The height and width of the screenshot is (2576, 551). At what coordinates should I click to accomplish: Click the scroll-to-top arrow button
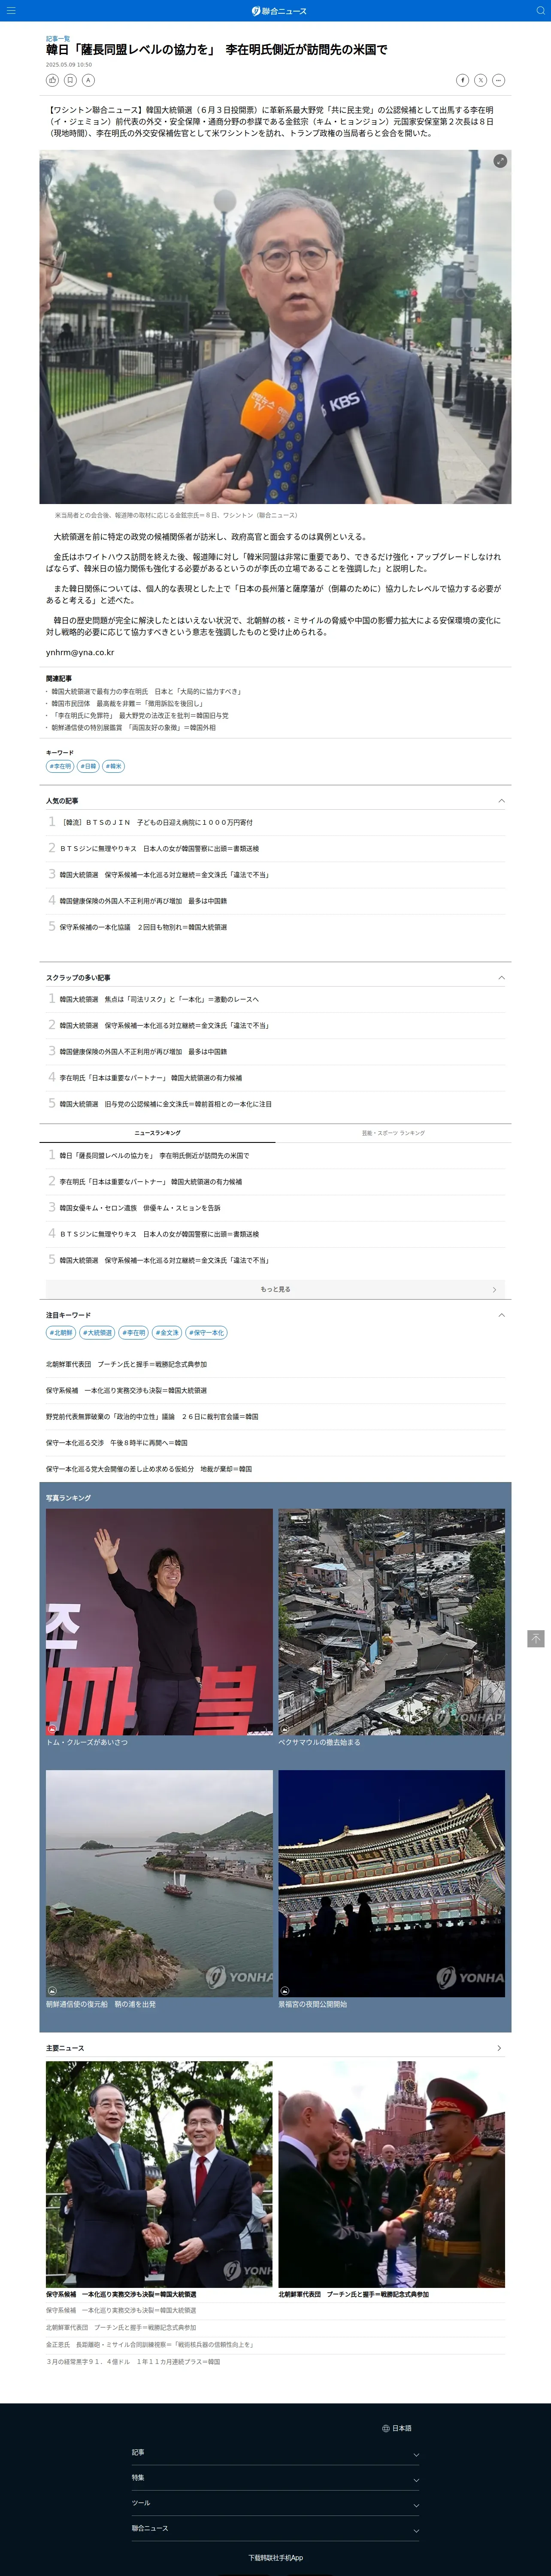click(x=536, y=1638)
